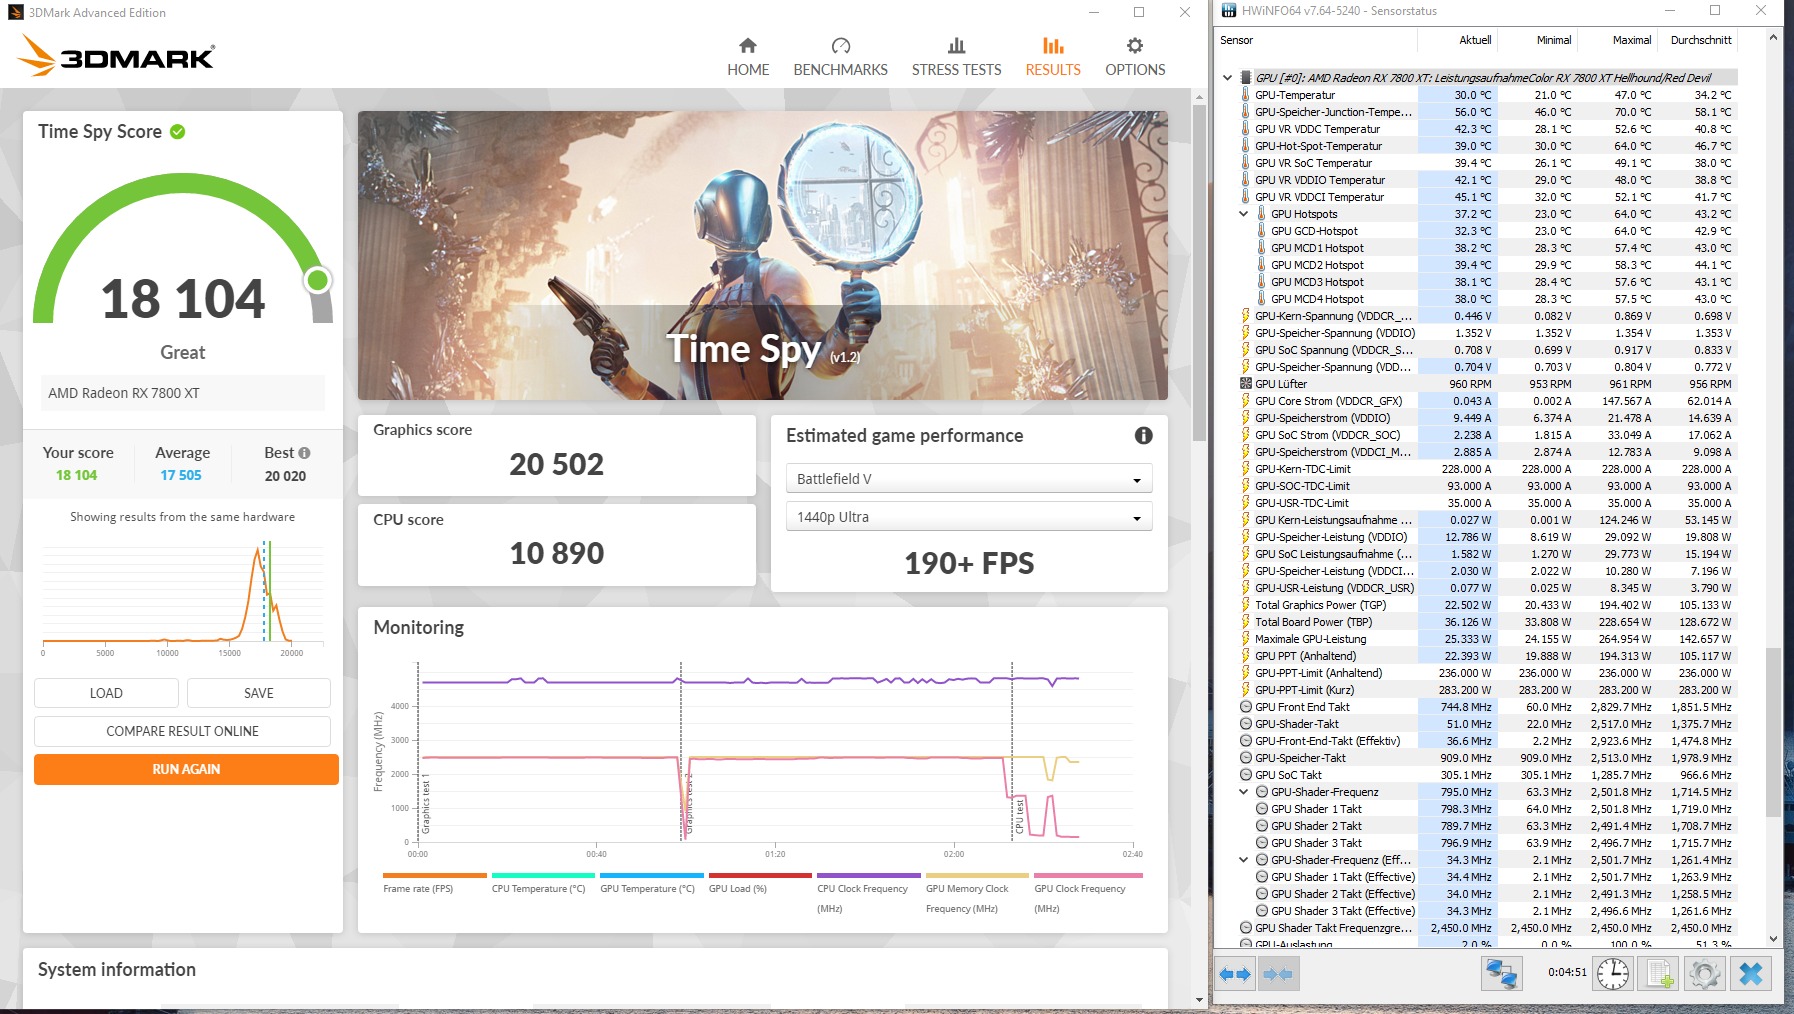
Task: Click the clock icon beside GPU Front End Takt
Action: click(1246, 707)
